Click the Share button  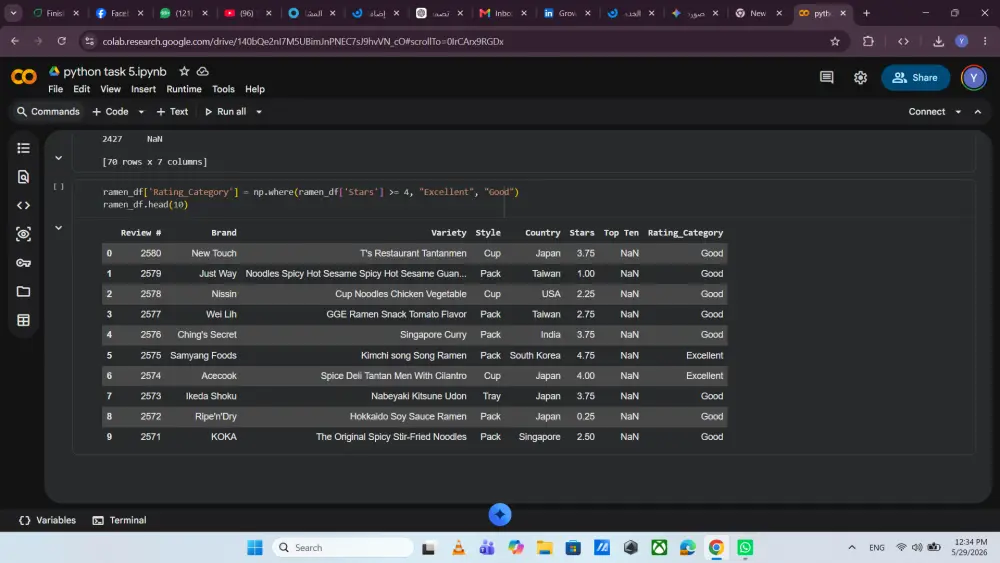[915, 78]
